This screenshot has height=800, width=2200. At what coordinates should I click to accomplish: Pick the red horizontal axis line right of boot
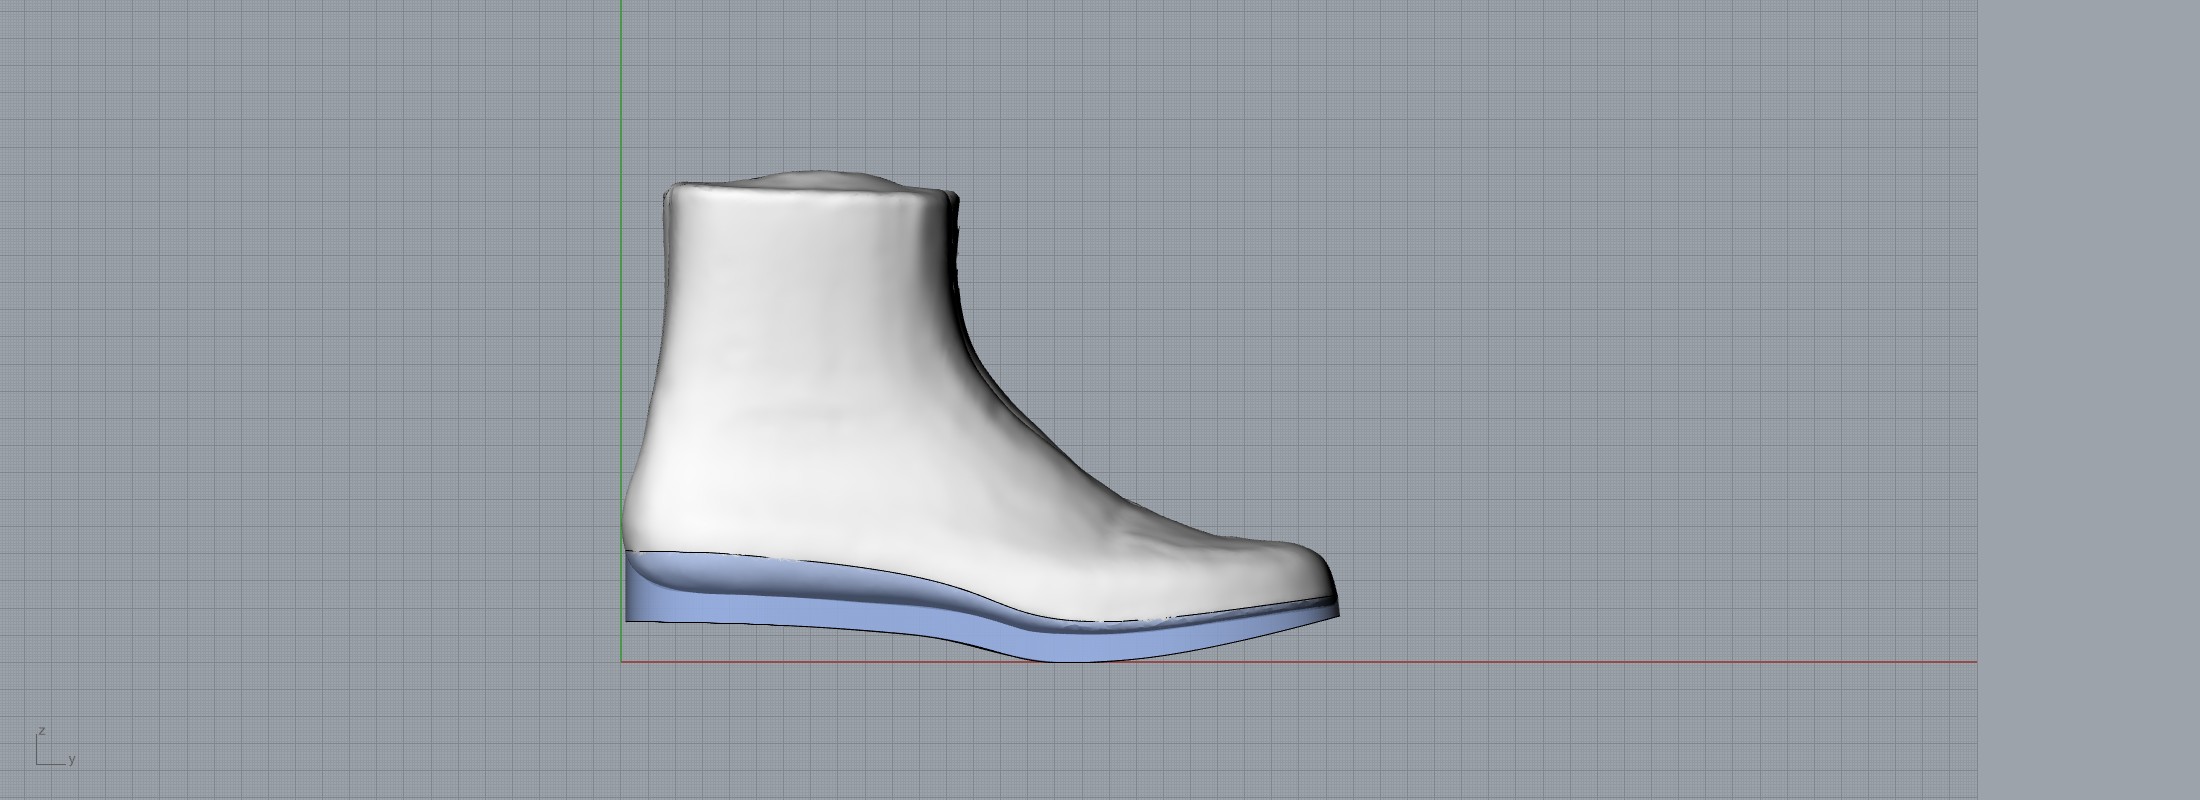tap(1650, 661)
